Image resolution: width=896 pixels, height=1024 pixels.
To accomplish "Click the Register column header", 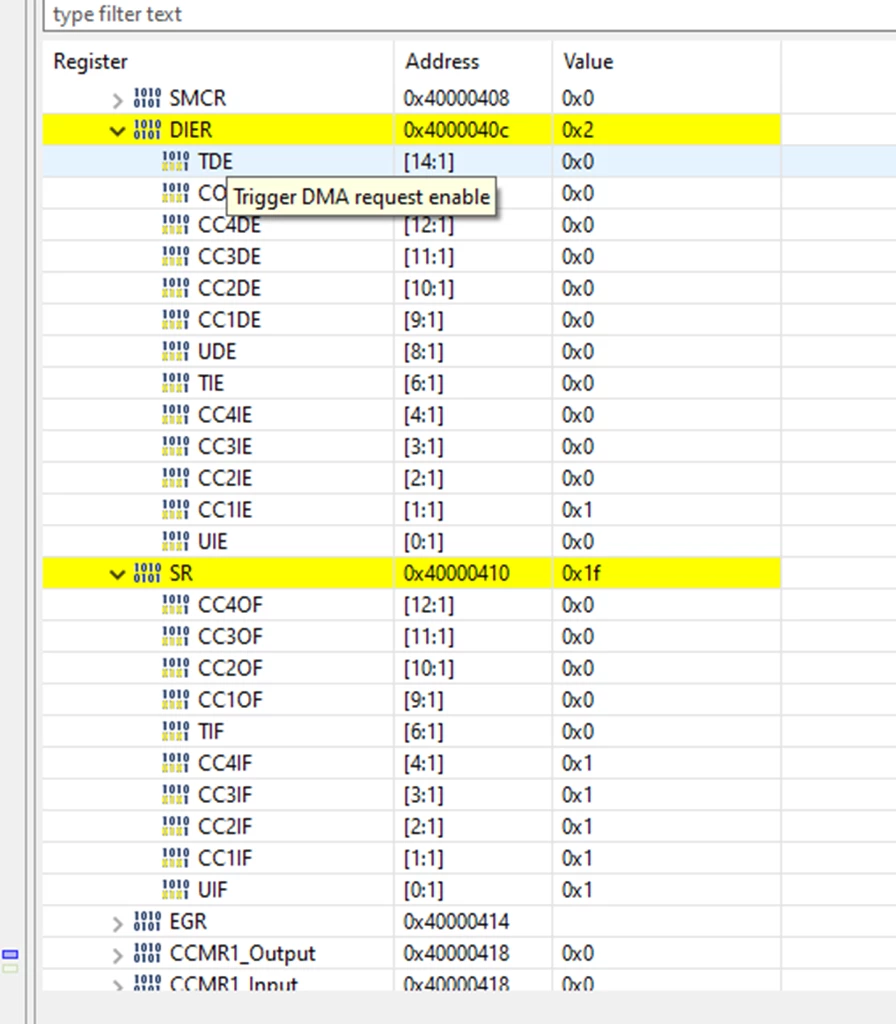I will pos(218,61).
